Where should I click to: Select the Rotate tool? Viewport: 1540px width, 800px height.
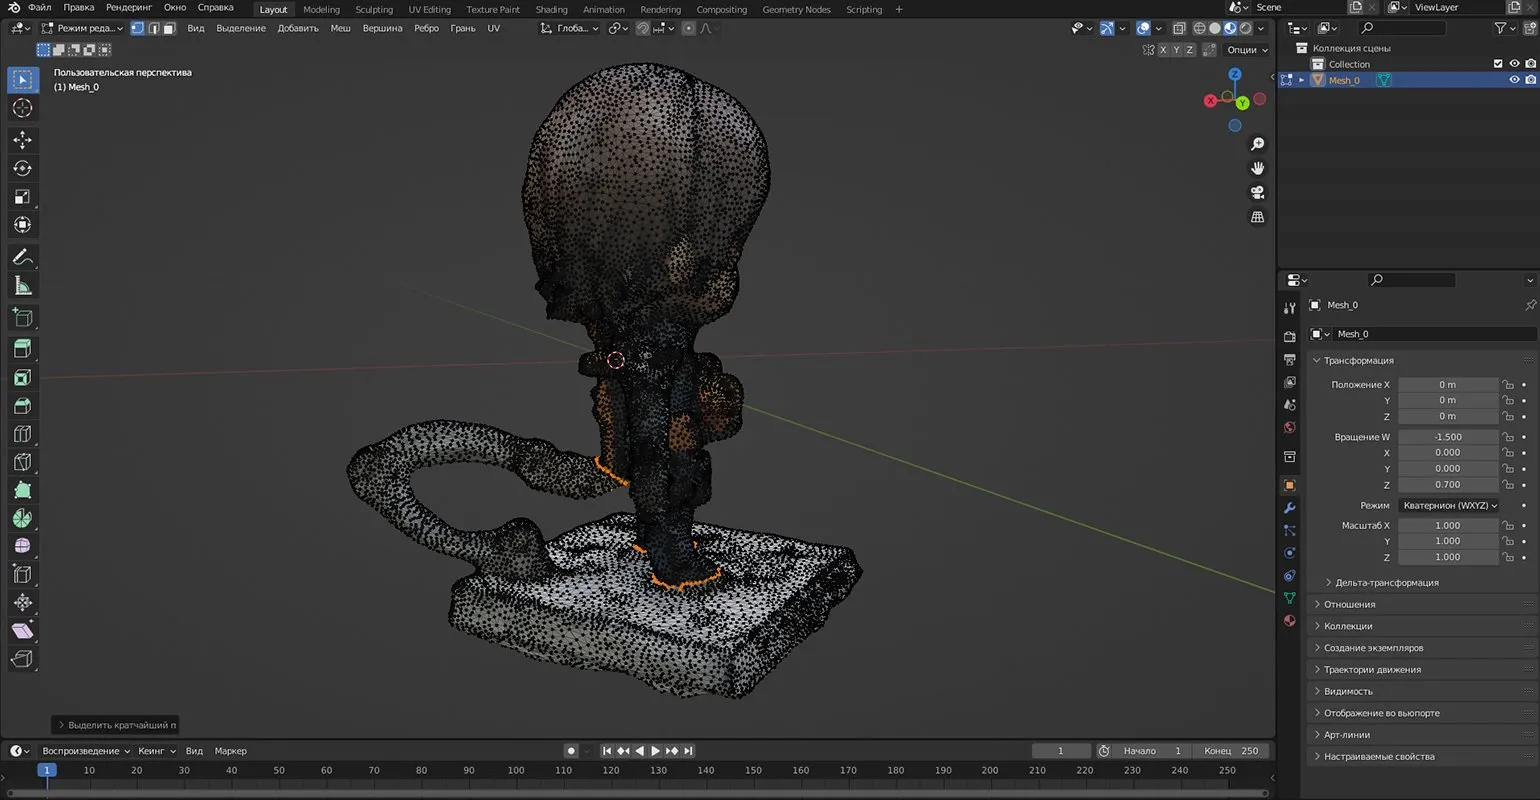22,168
